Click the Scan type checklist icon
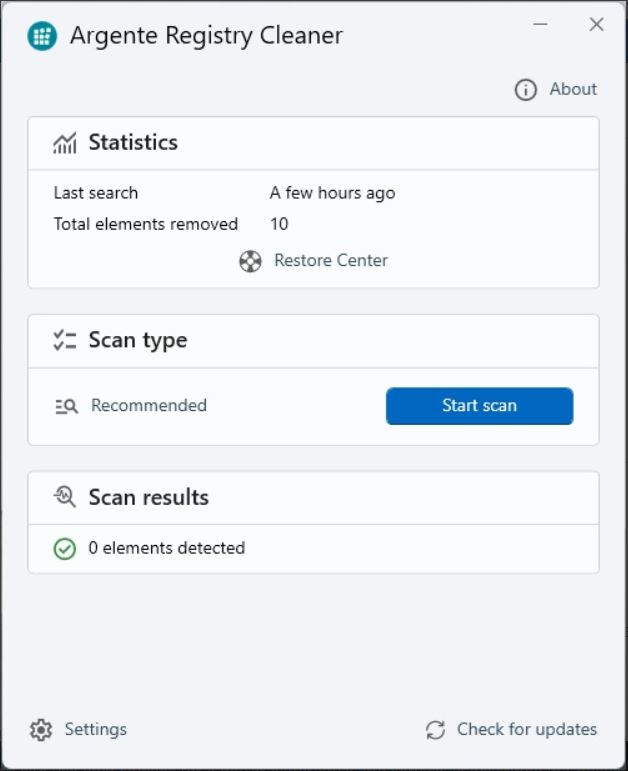The image size is (628, 771). pos(65,340)
